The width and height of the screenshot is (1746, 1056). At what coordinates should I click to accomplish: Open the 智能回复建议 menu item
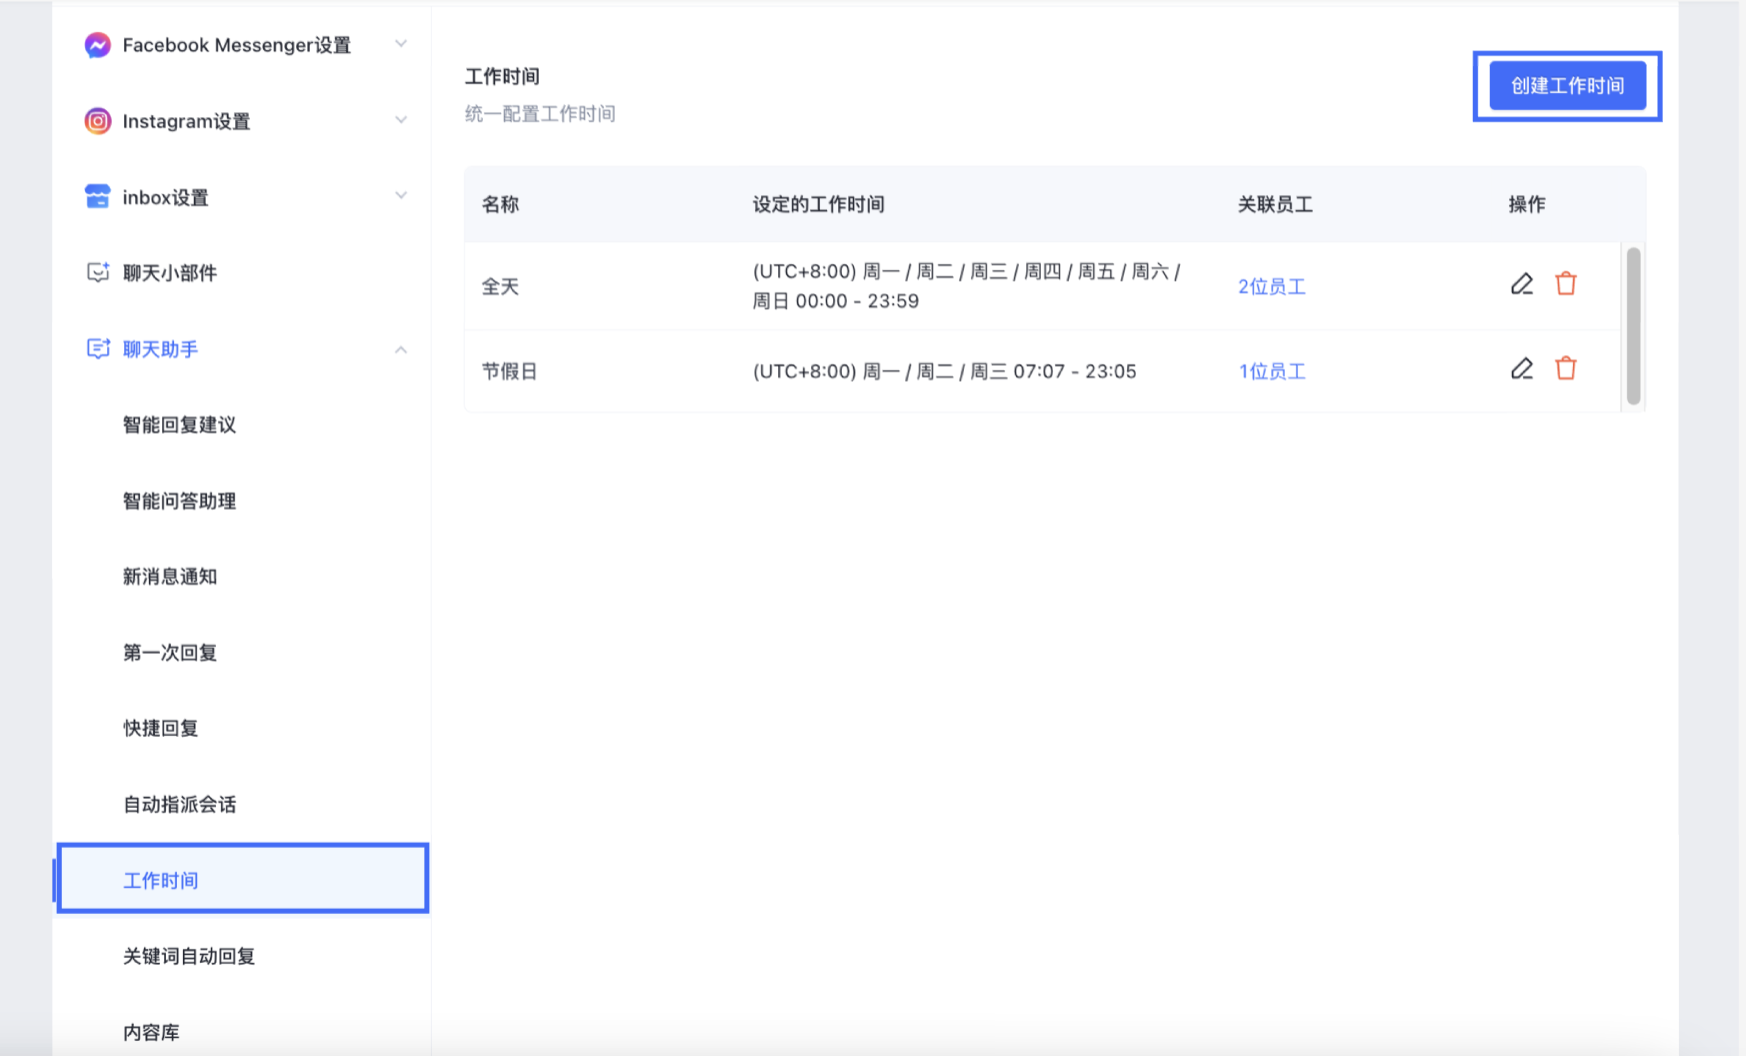click(179, 425)
